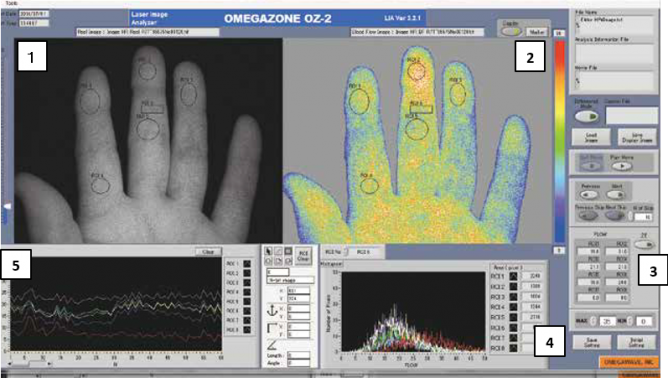Click ROI 5 swatch in histogram legend
This screenshot has width=668, height=378.
tap(513, 317)
